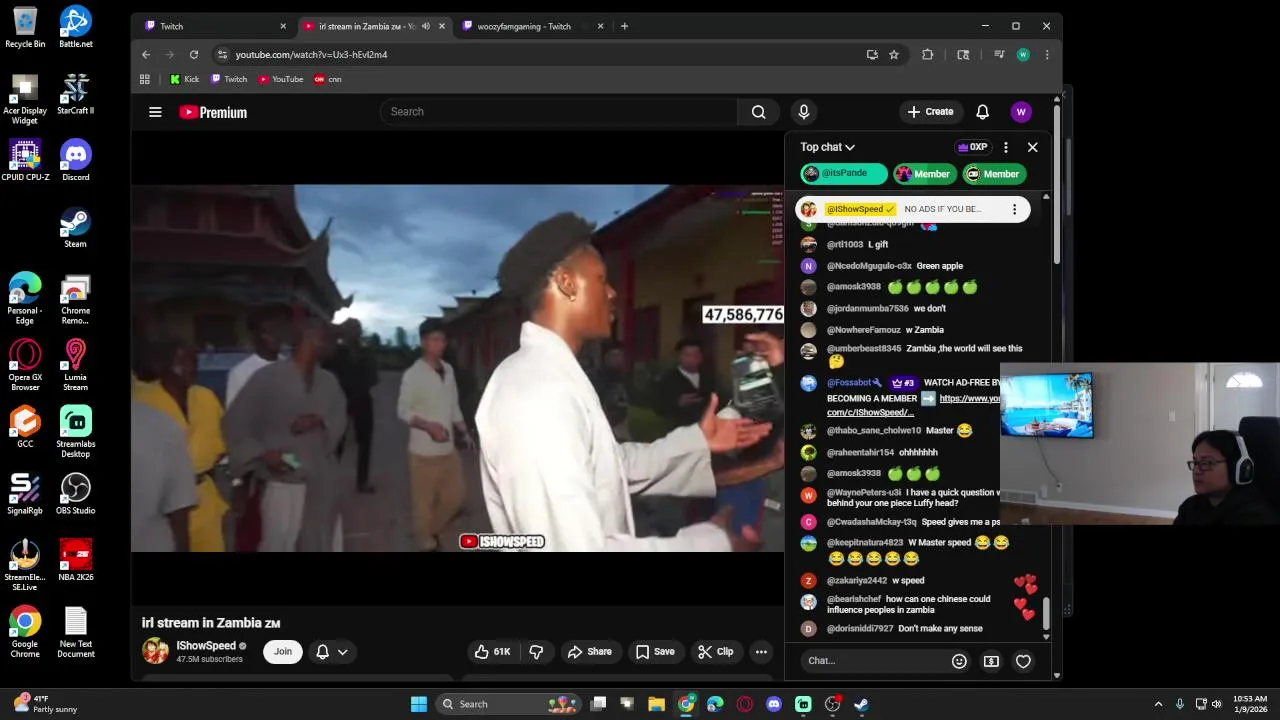Open NBA 2K26 desktop shortcut
The width and height of the screenshot is (1280, 720).
[x=76, y=561]
